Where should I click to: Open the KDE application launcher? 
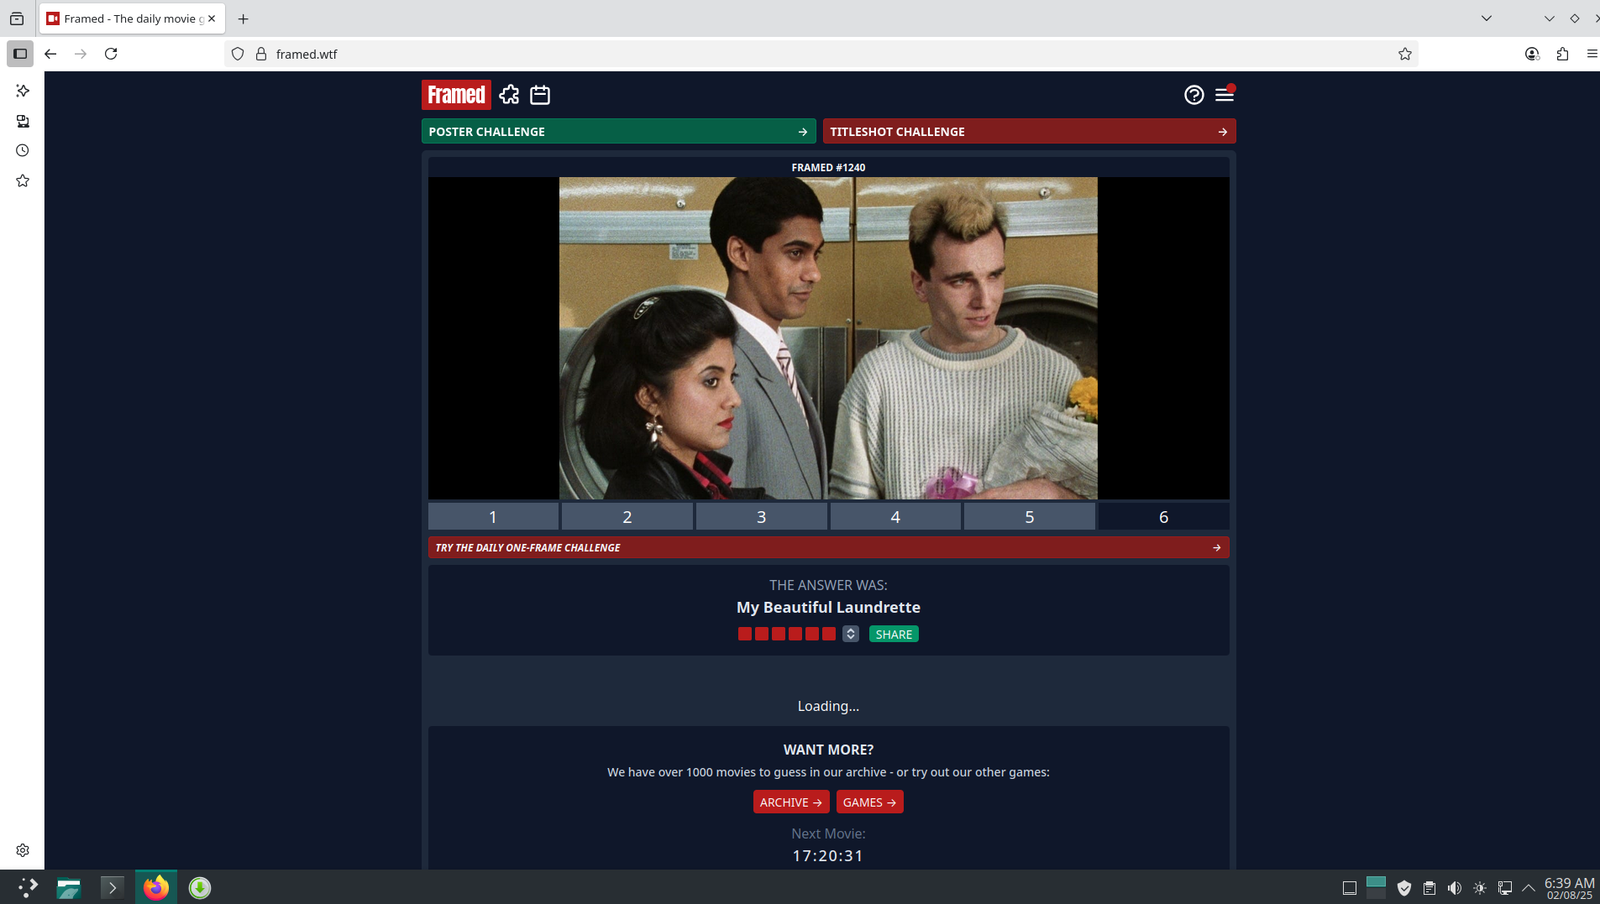click(x=27, y=887)
